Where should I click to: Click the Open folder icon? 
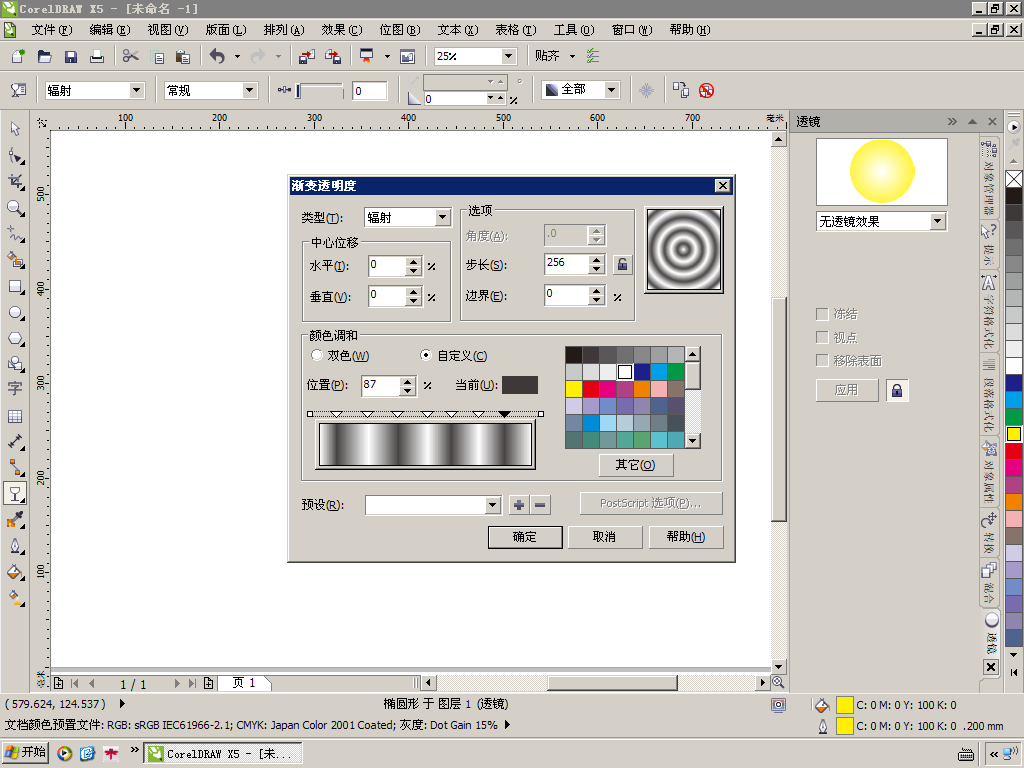44,56
